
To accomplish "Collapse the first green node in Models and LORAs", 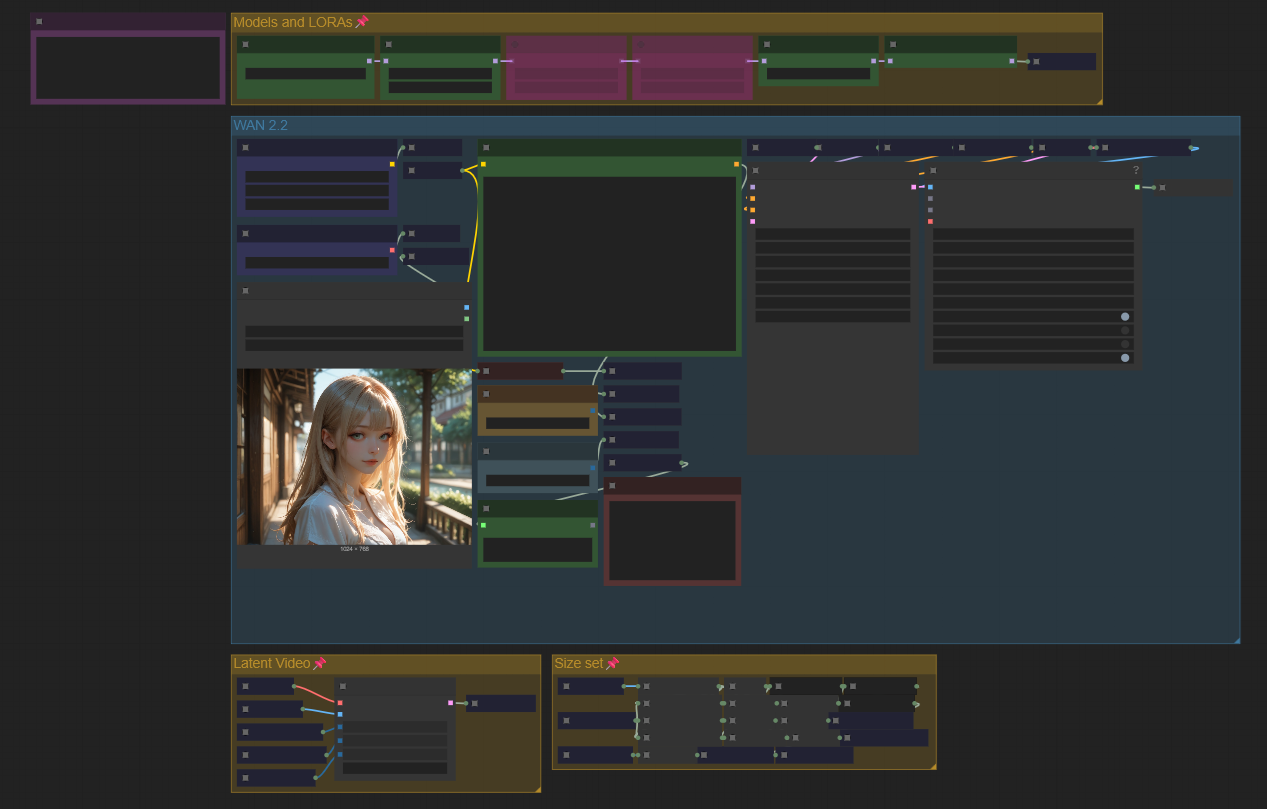I will (x=245, y=45).
